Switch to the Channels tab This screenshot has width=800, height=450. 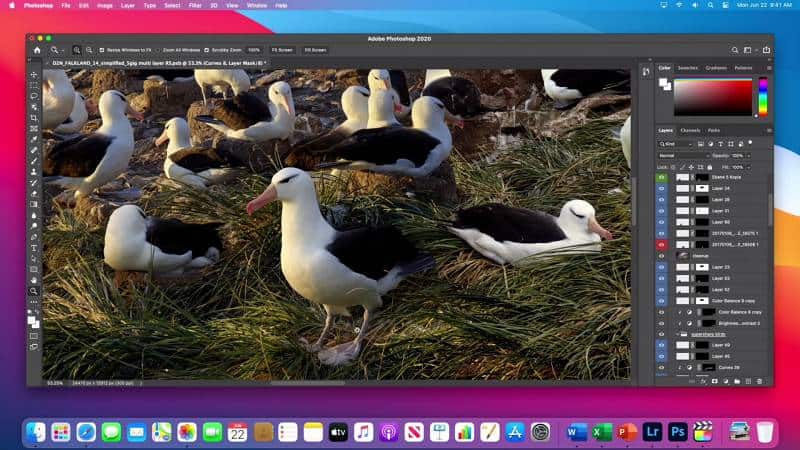click(690, 131)
